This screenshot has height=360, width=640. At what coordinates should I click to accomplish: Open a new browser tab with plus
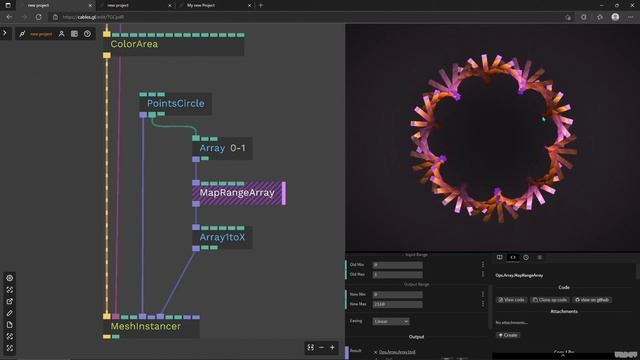(261, 5)
